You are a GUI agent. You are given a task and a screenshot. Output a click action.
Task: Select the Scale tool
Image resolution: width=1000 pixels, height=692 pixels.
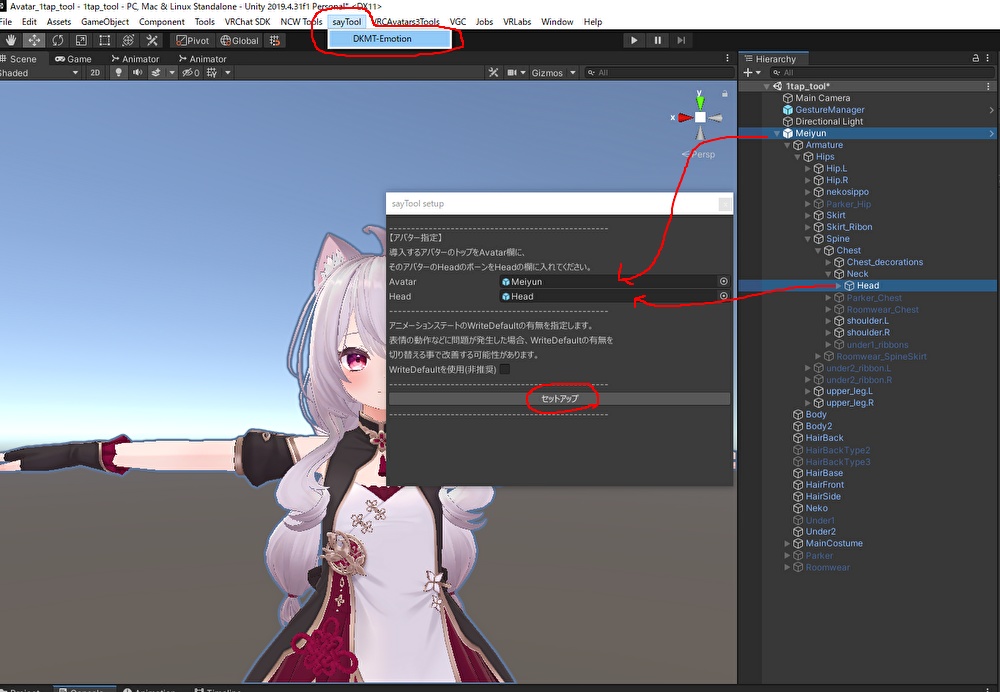[x=82, y=40]
